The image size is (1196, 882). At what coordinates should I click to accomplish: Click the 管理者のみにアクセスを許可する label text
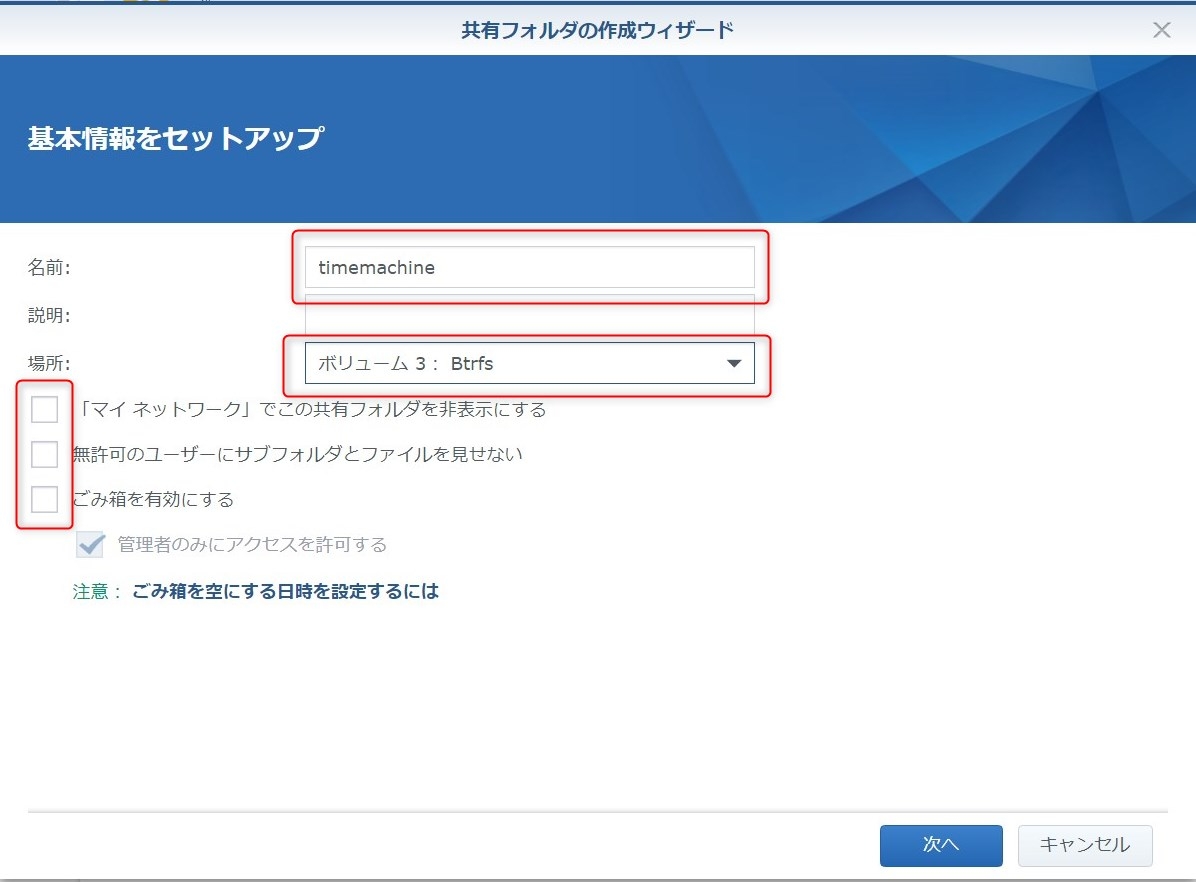[252, 545]
